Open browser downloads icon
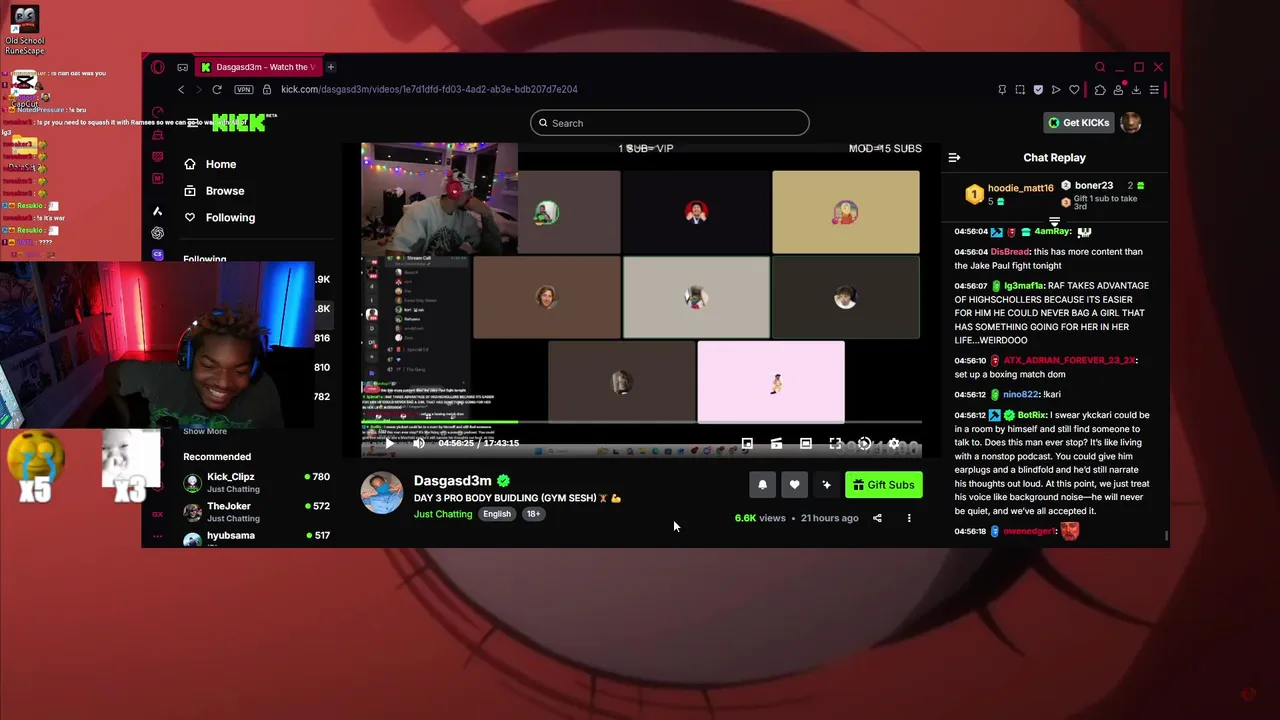 (x=1136, y=89)
